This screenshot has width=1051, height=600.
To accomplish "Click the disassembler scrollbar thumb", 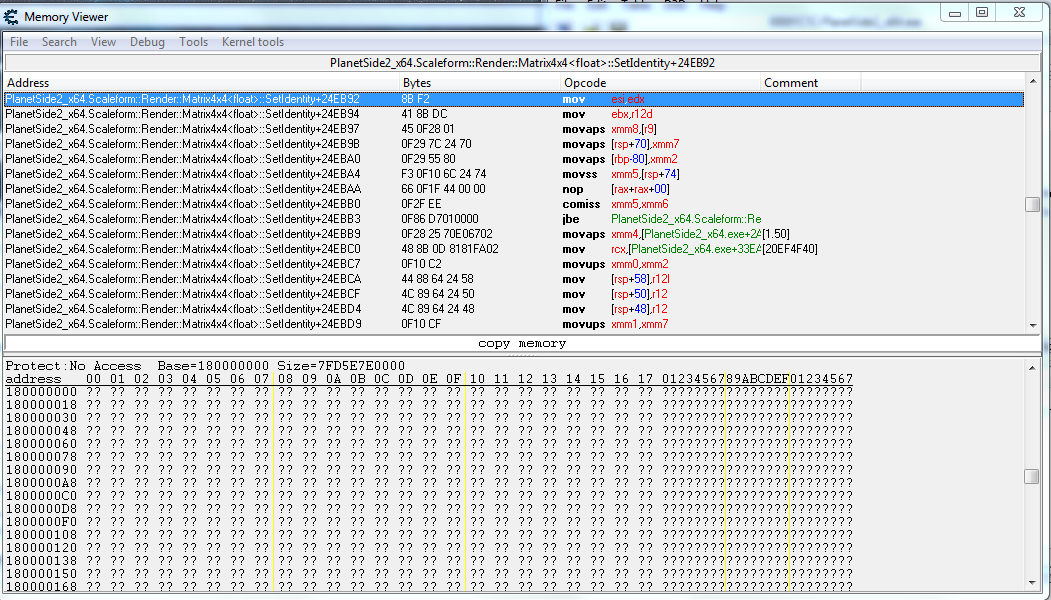I will tap(1032, 204).
